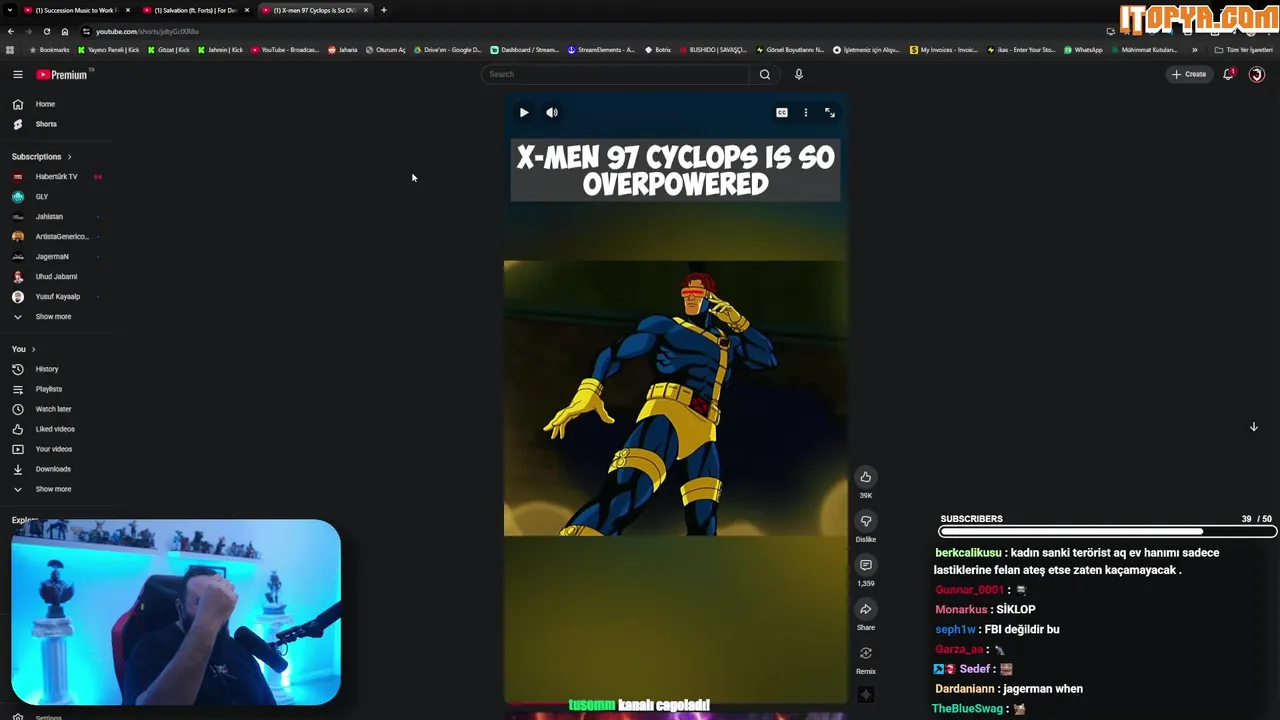
Task: Click the browser home button
Action: 65,31
